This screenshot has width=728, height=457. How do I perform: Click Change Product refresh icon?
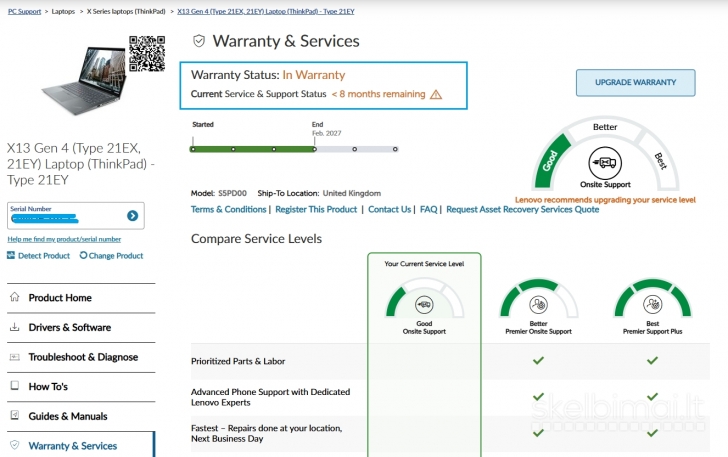(x=84, y=255)
